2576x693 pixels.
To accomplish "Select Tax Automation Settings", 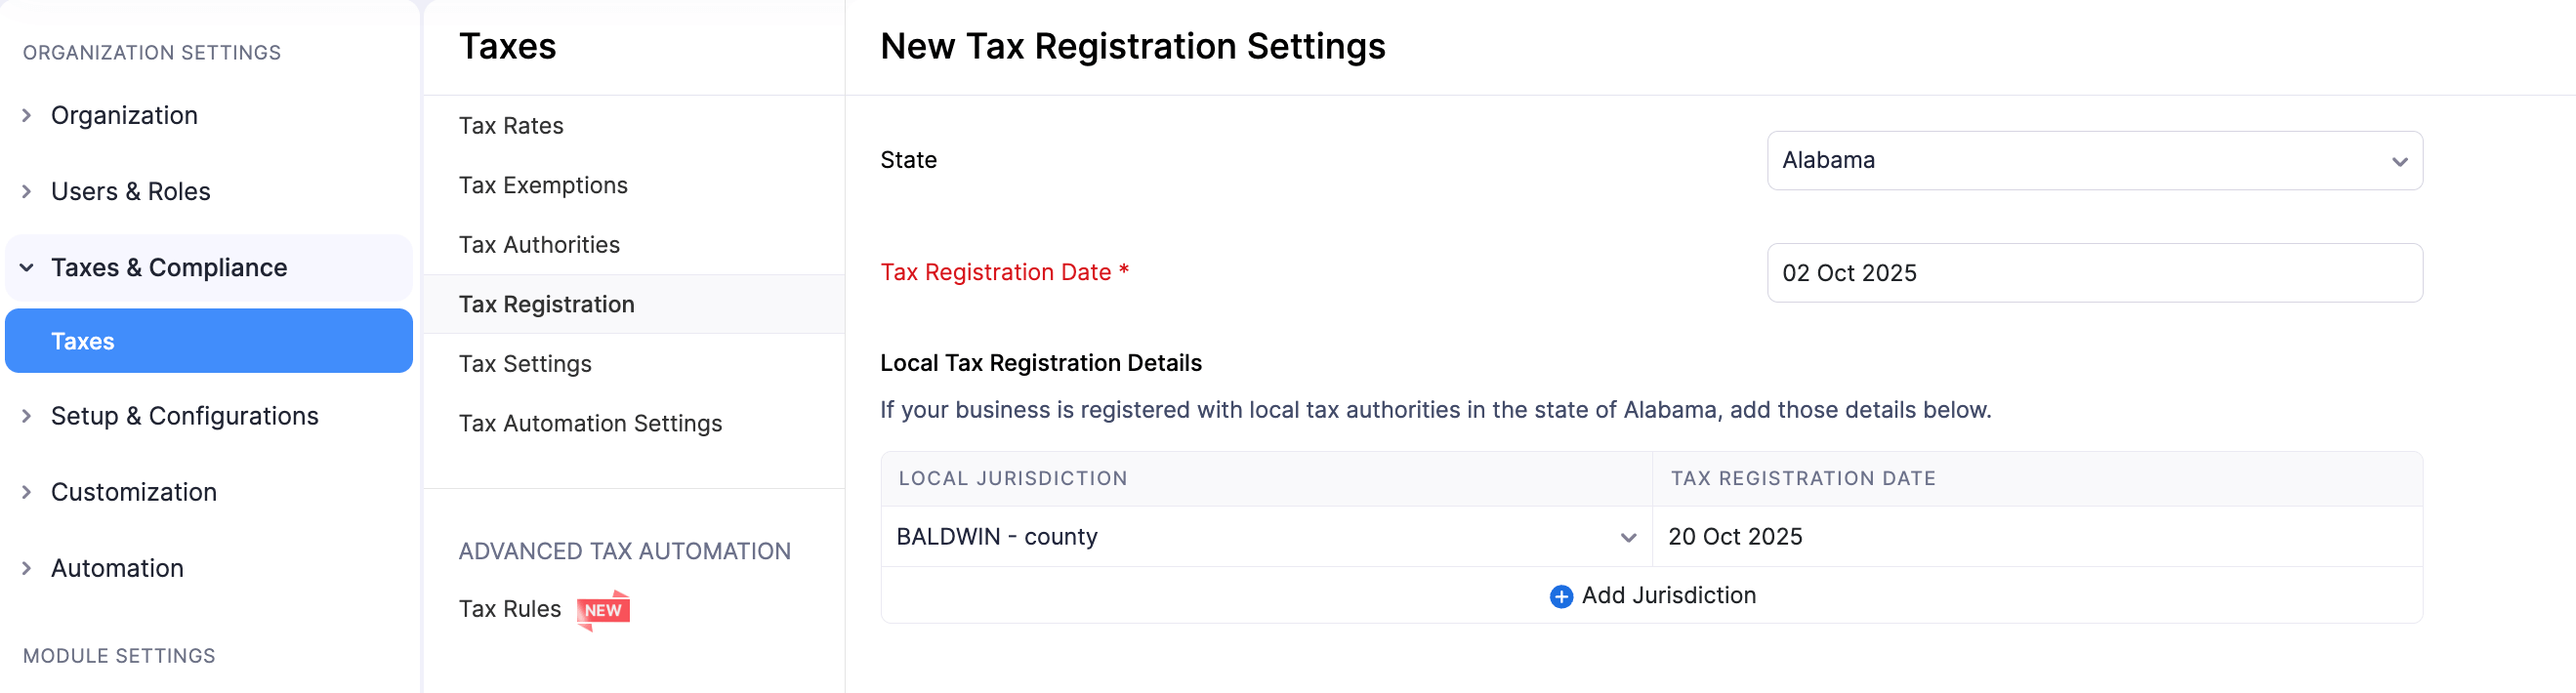I will [x=590, y=423].
